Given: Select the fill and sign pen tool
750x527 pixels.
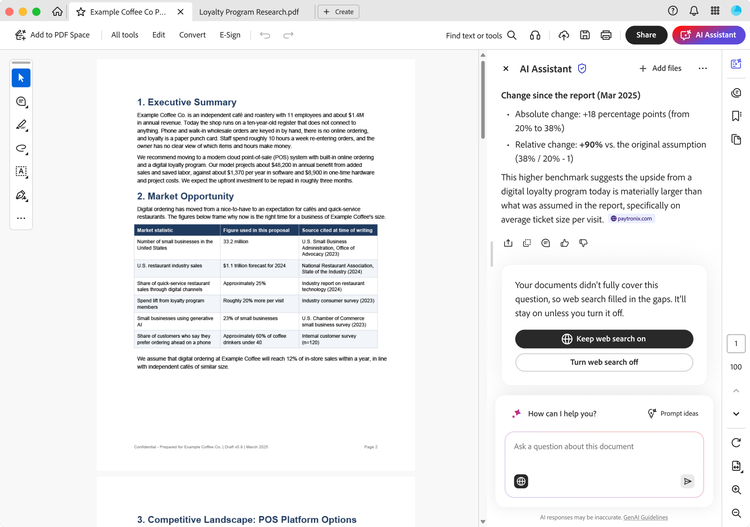Looking at the screenshot, I should (x=21, y=195).
